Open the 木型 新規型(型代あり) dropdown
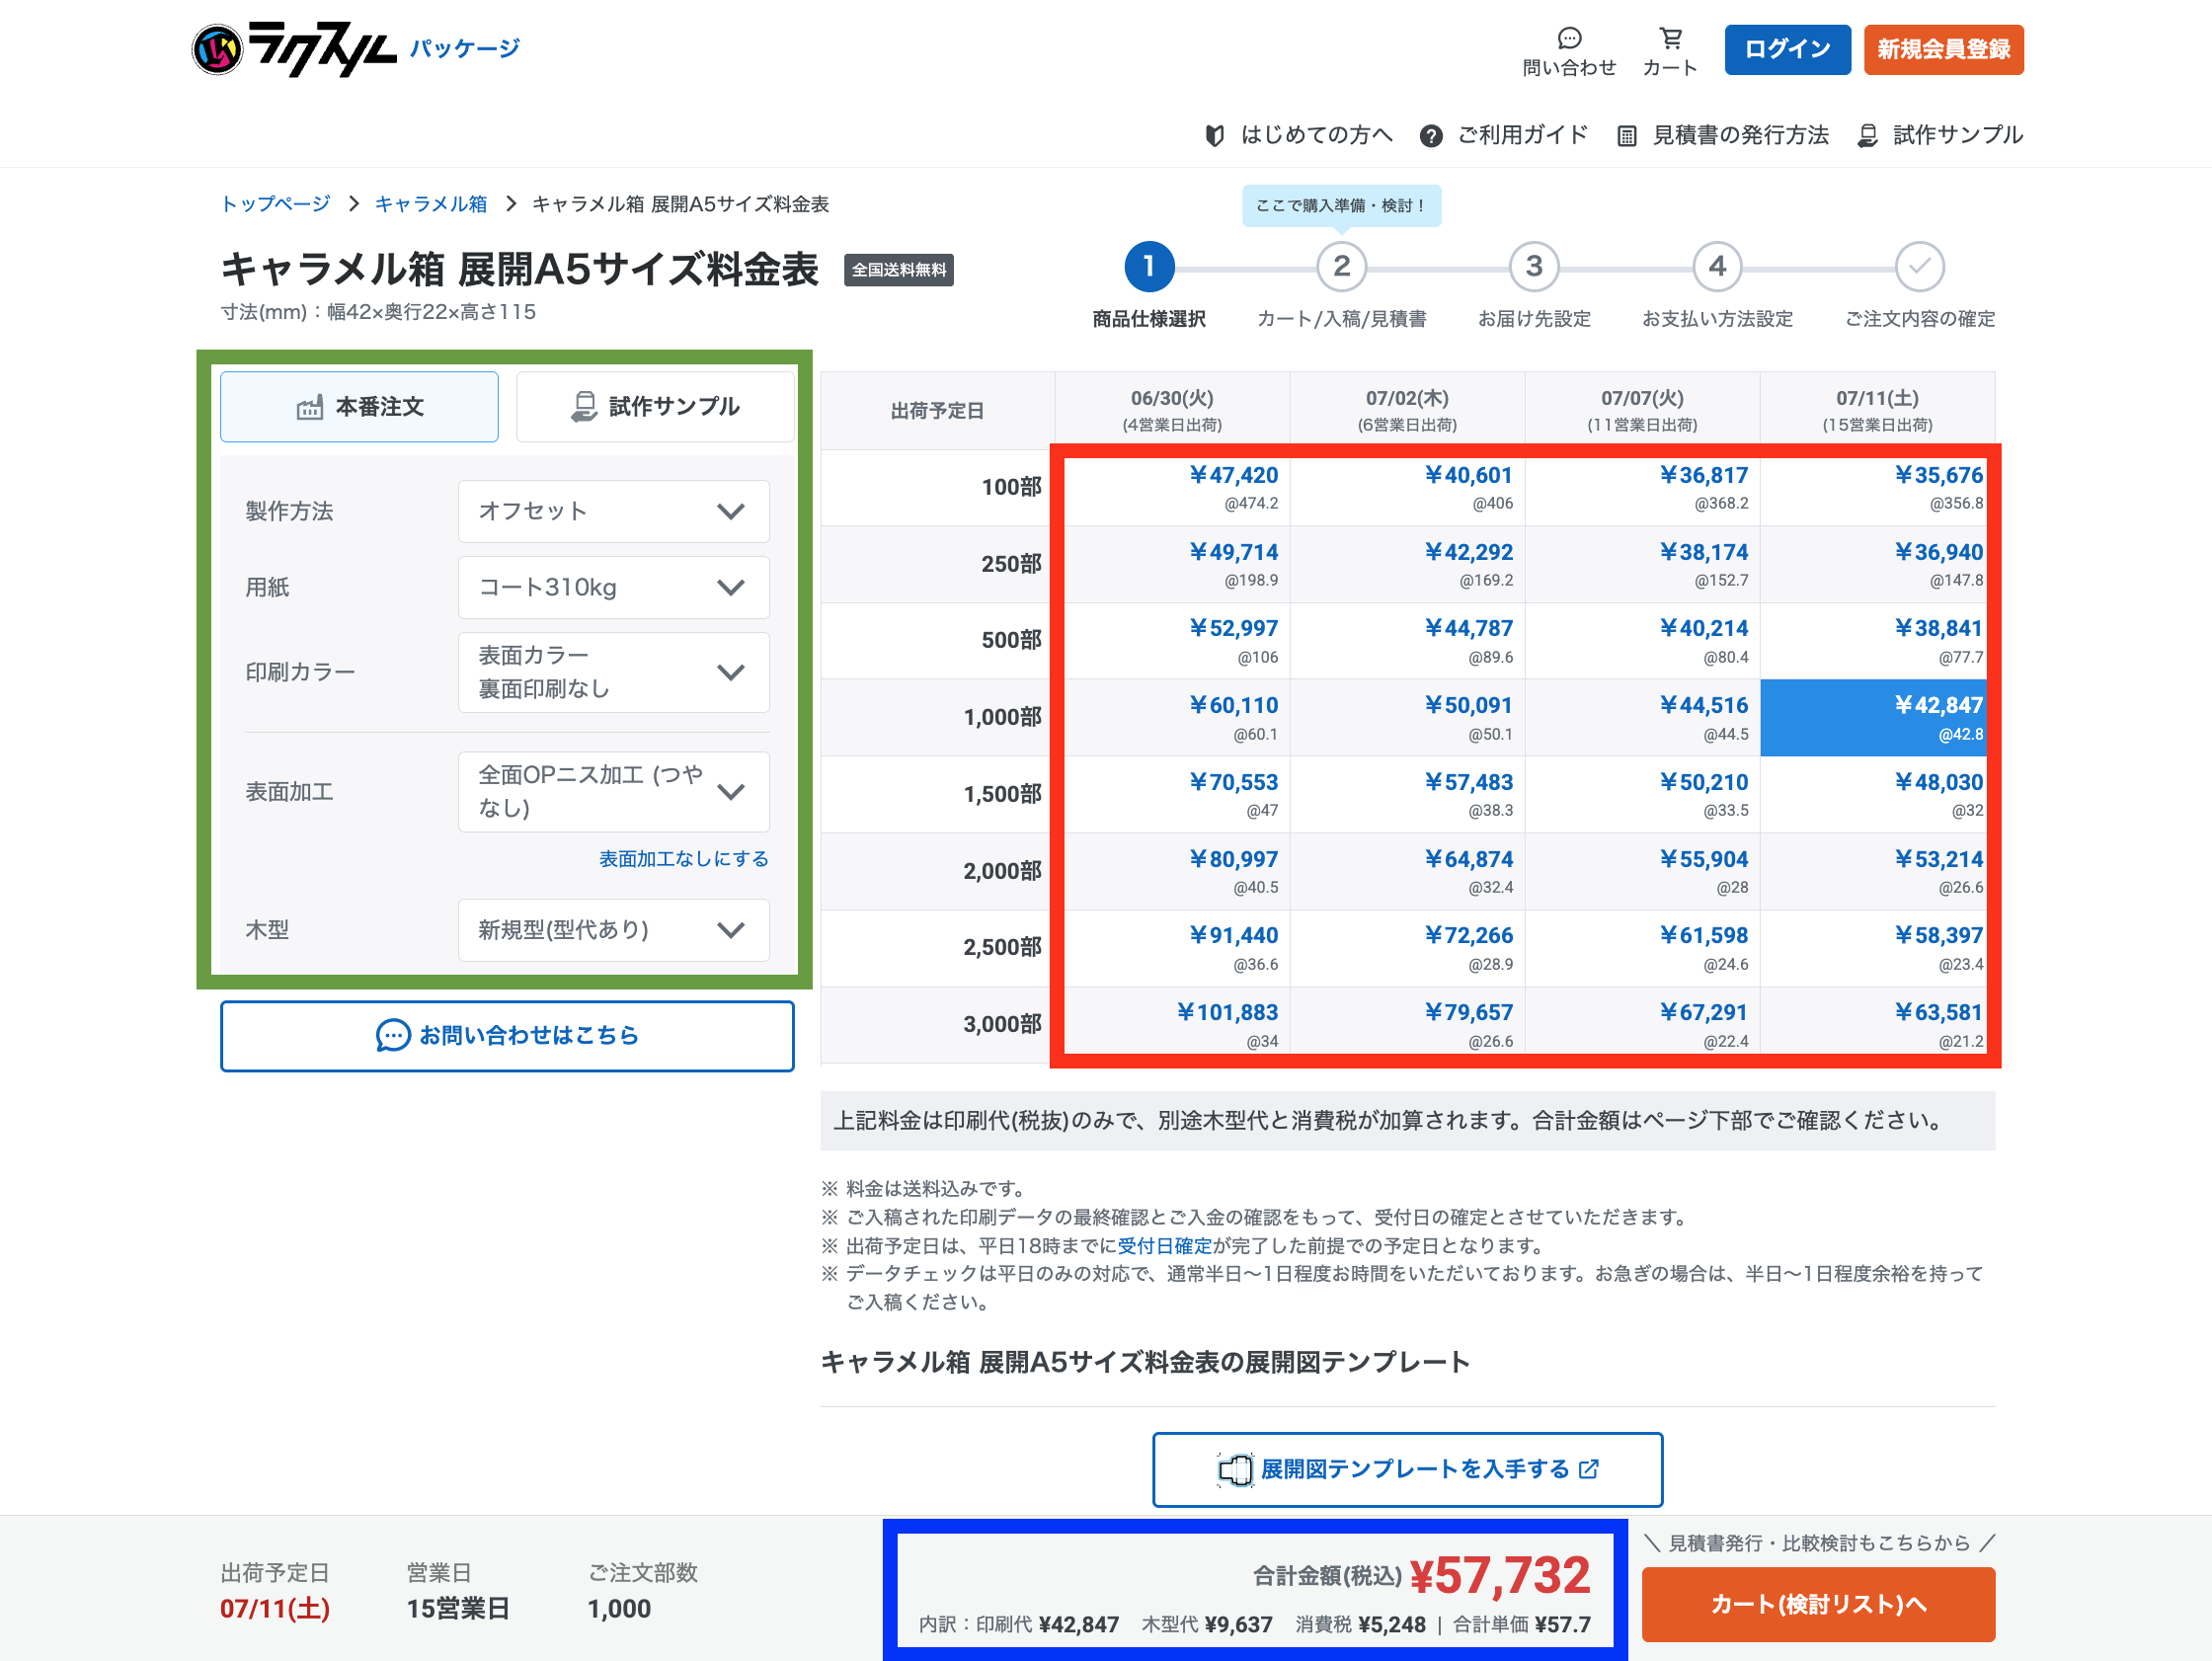The height and width of the screenshot is (1661, 2212). [613, 929]
